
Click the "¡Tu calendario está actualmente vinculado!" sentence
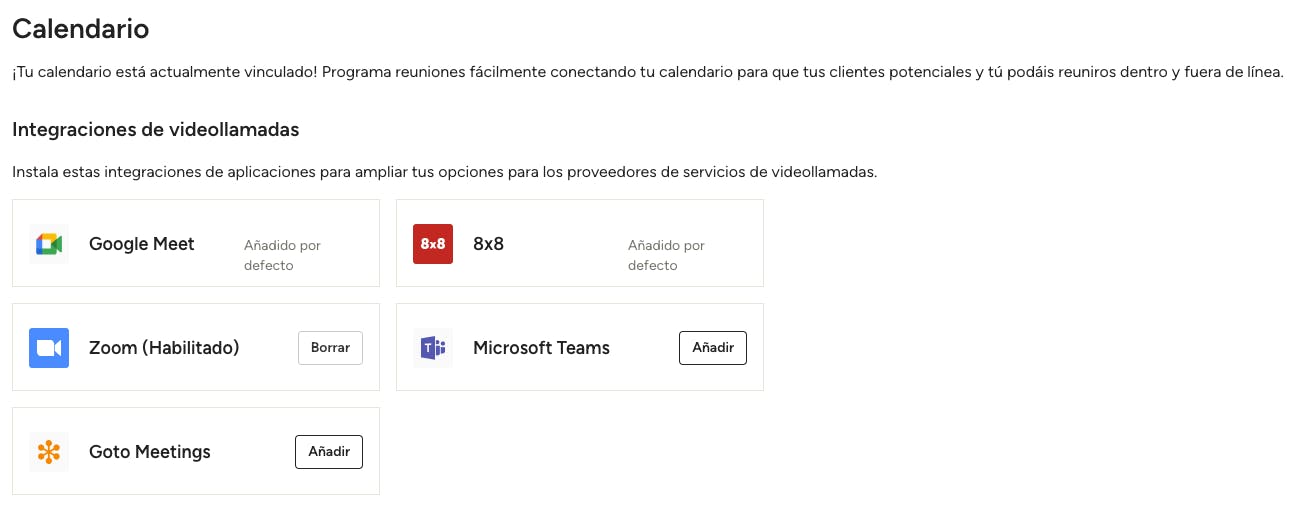(166, 76)
